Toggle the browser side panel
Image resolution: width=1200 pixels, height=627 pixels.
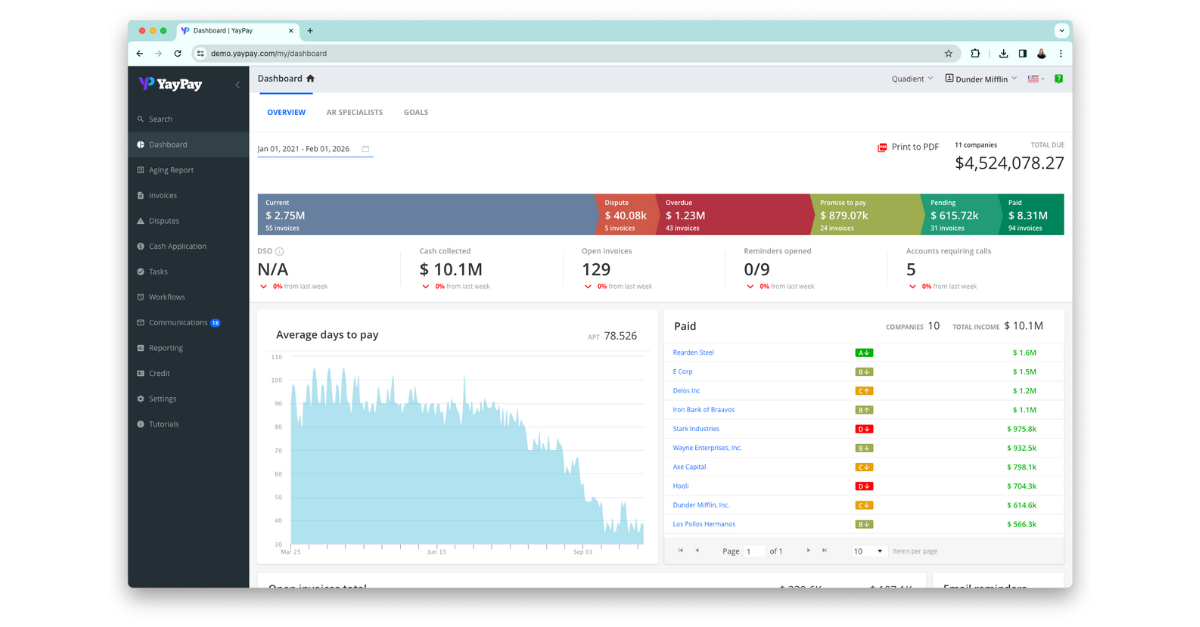tap(1022, 53)
